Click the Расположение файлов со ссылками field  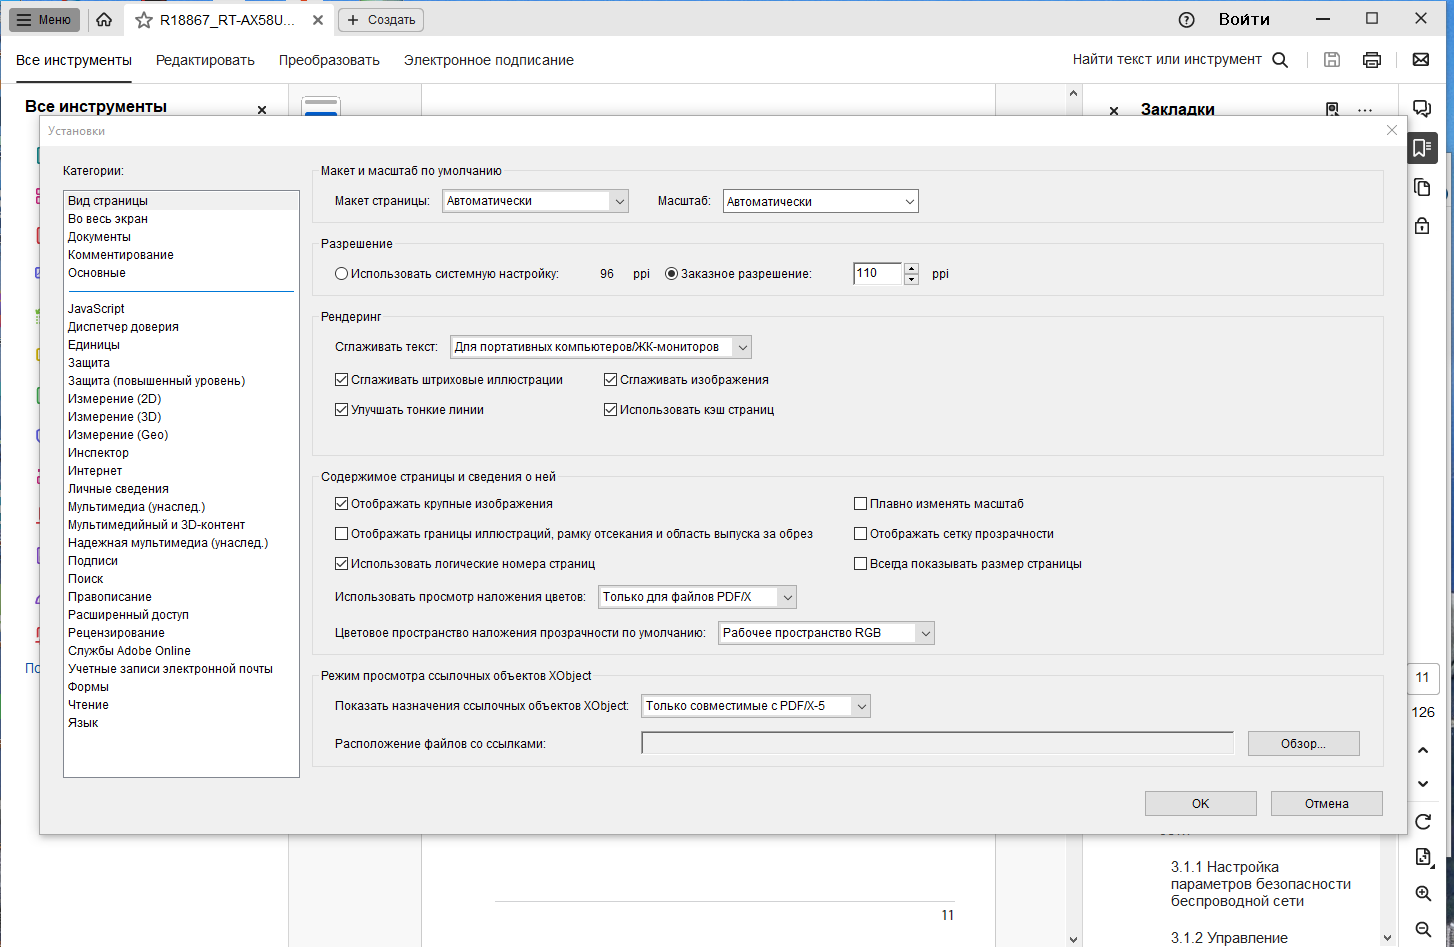(937, 743)
